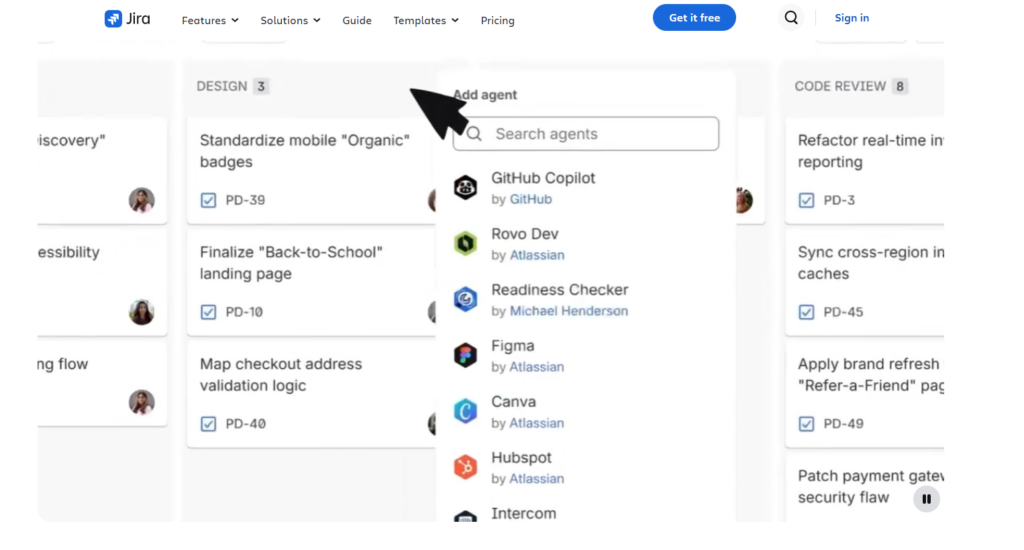Click the task type icon for PD-49
Image resolution: width=1024 pixels, height=550 pixels.
(807, 424)
